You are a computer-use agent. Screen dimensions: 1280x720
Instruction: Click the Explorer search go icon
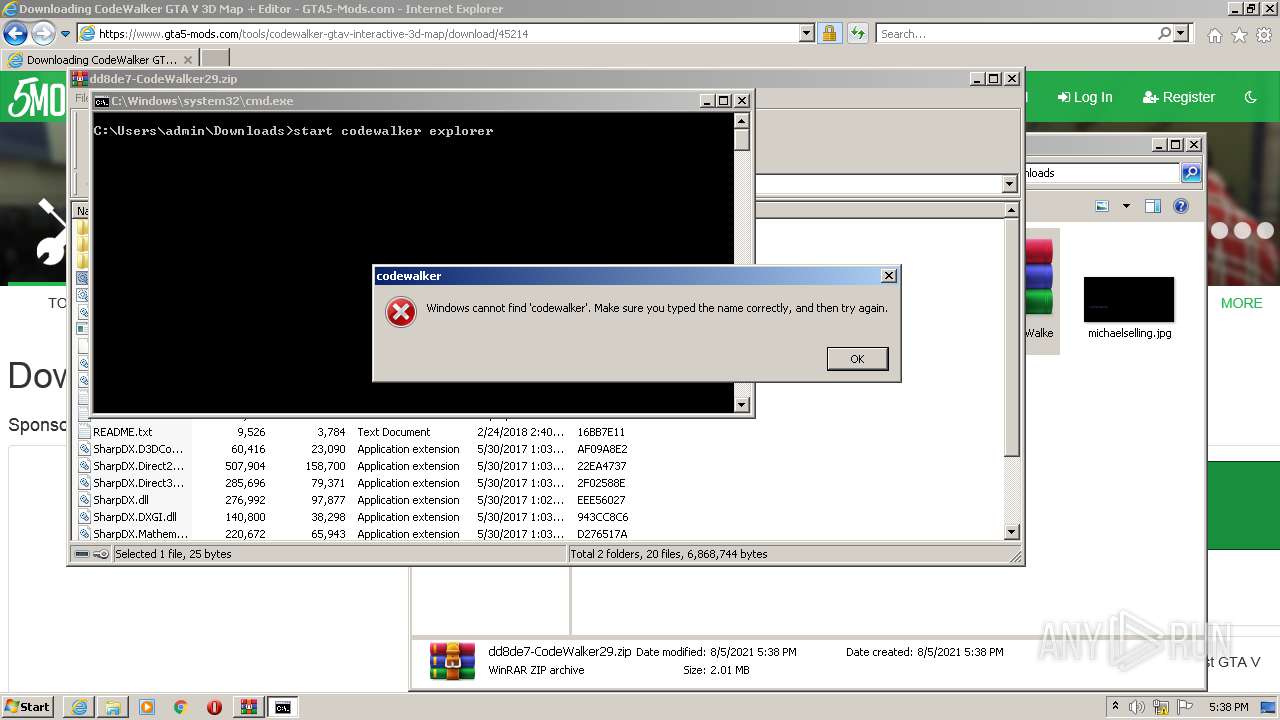[x=1190, y=173]
